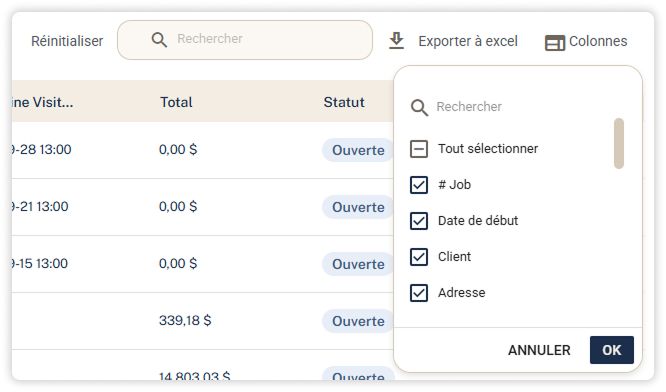This screenshot has height=392, width=666.
Task: Focus the main Rechercher search field
Action: pyautogui.click(x=245, y=40)
